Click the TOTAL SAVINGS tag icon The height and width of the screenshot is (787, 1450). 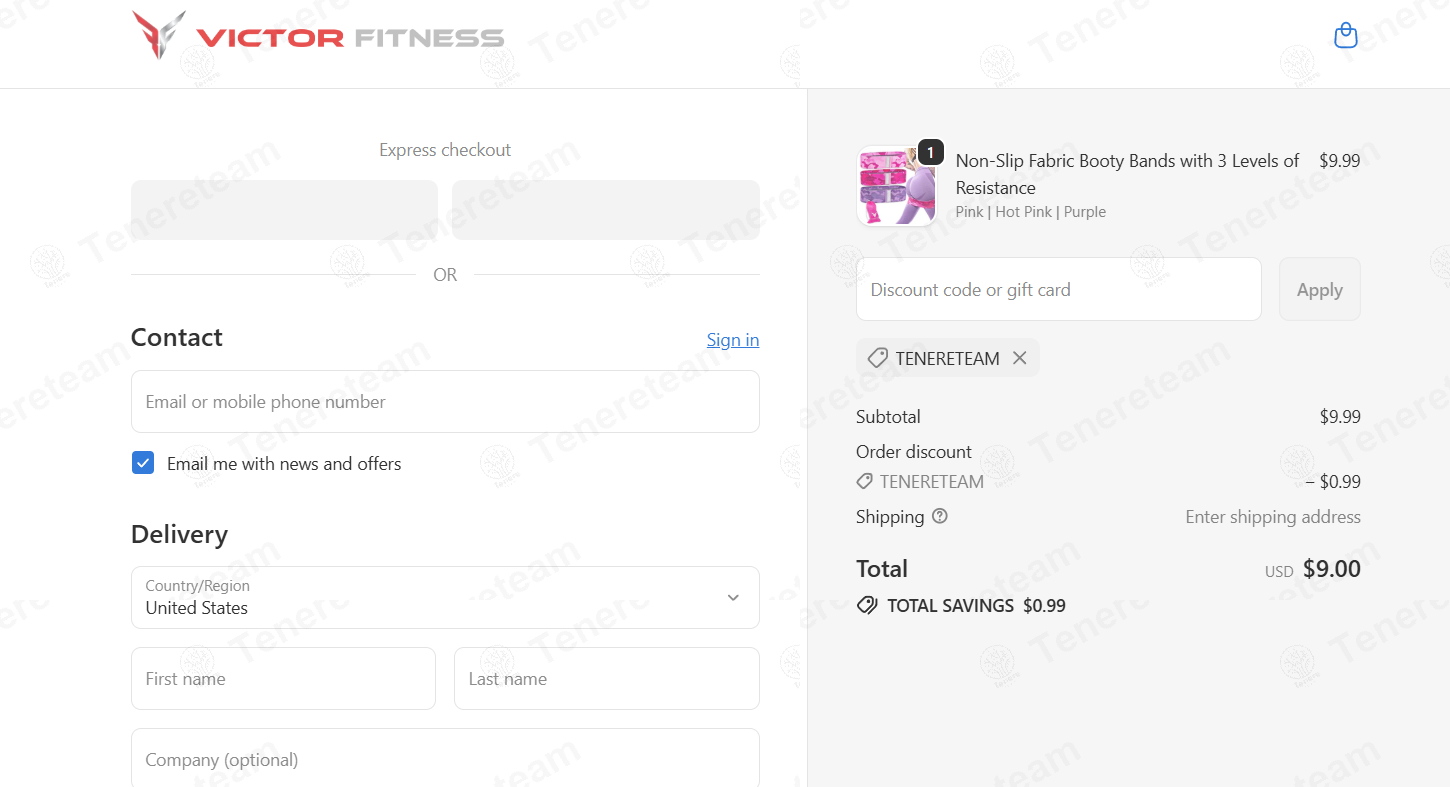pyautogui.click(x=866, y=605)
